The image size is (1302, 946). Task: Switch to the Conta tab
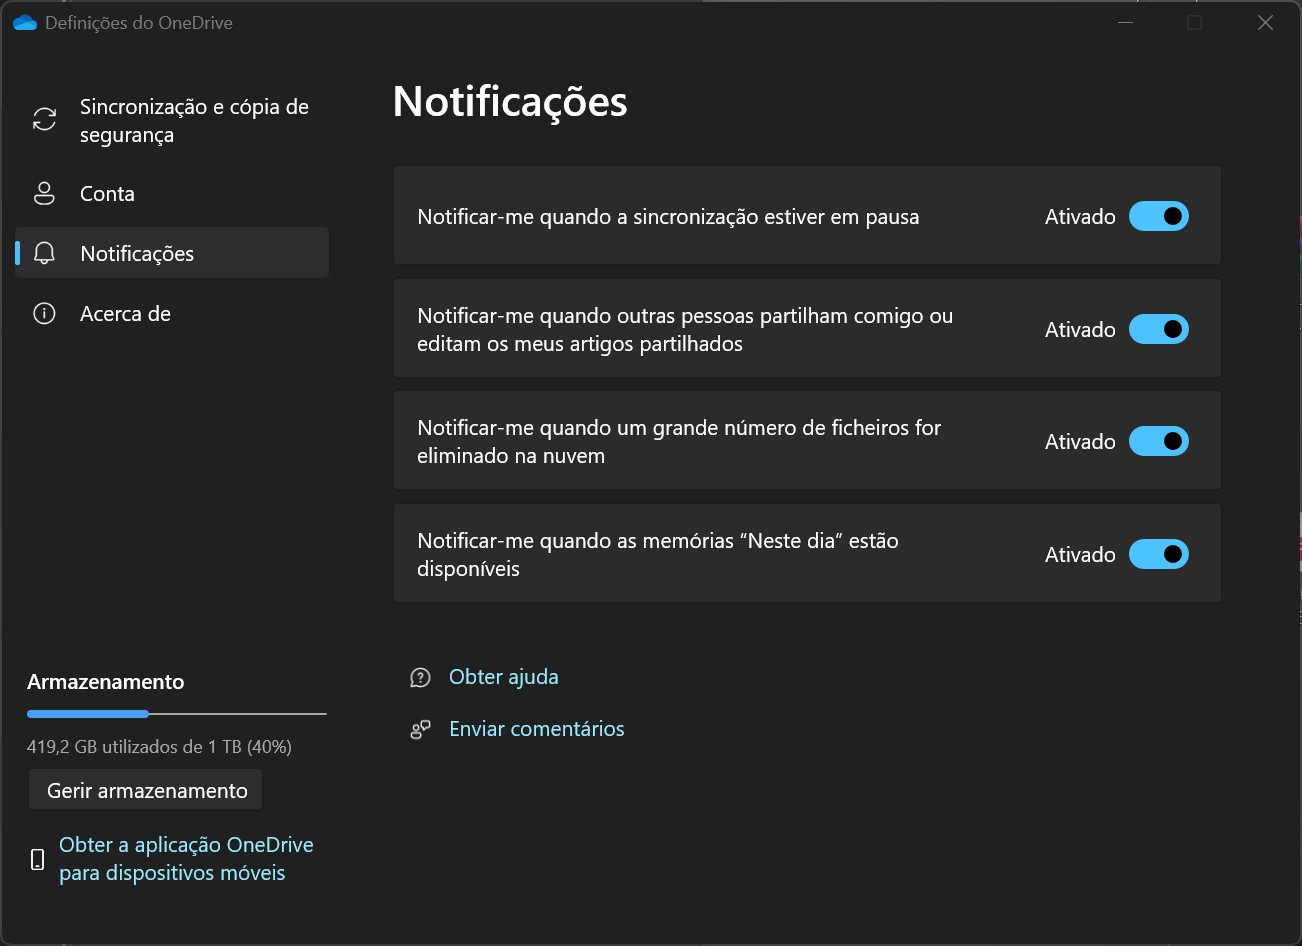point(107,194)
